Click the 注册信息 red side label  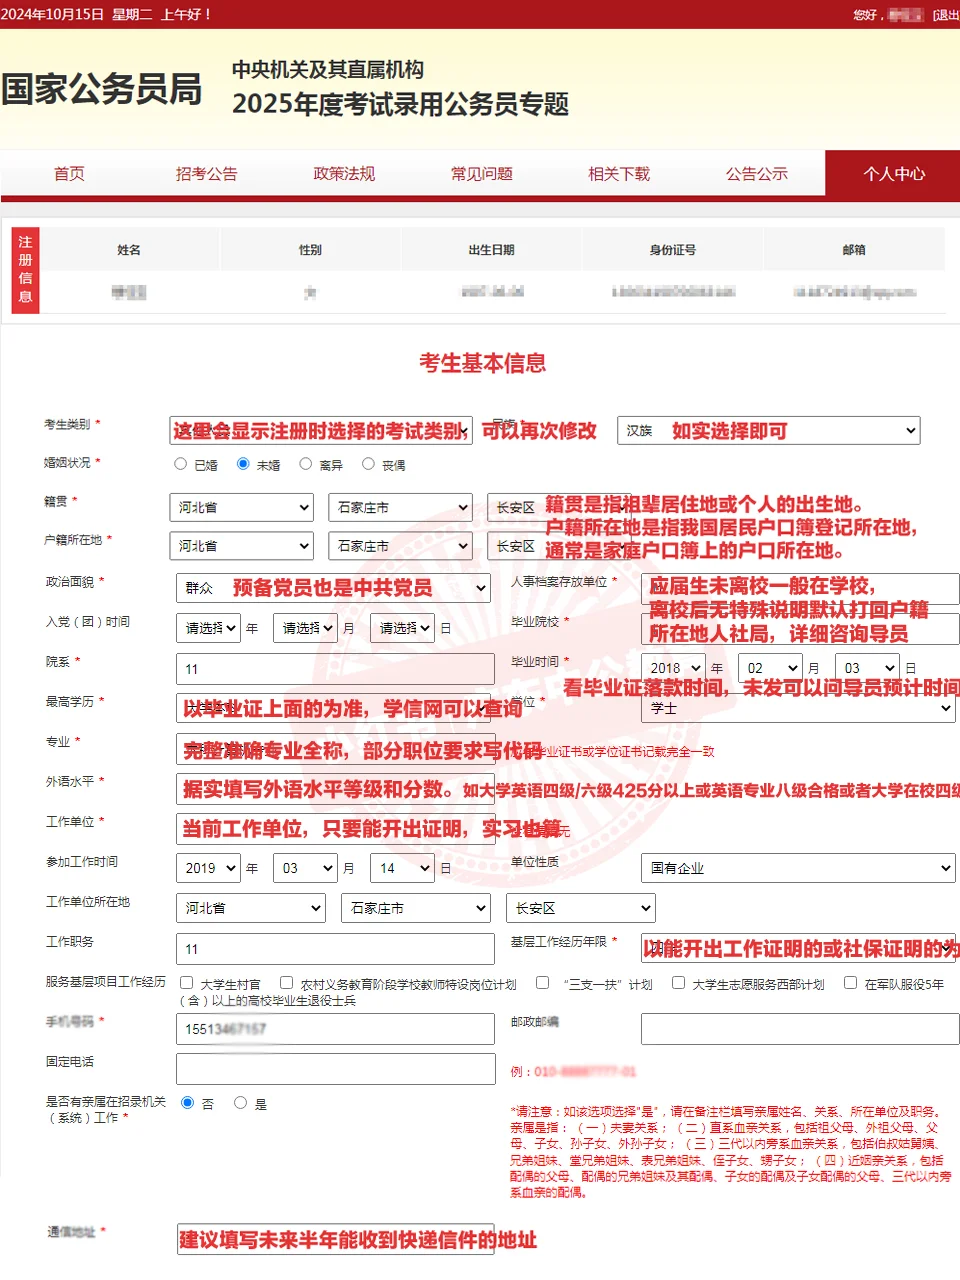pos(25,270)
